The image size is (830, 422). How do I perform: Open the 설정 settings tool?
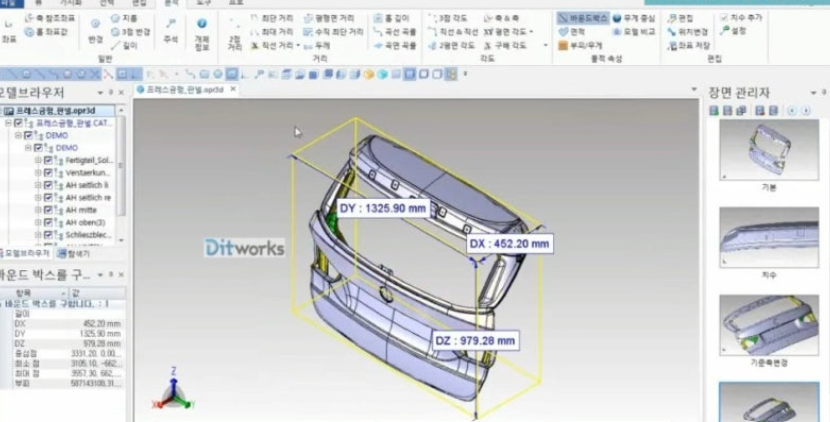pos(733,31)
